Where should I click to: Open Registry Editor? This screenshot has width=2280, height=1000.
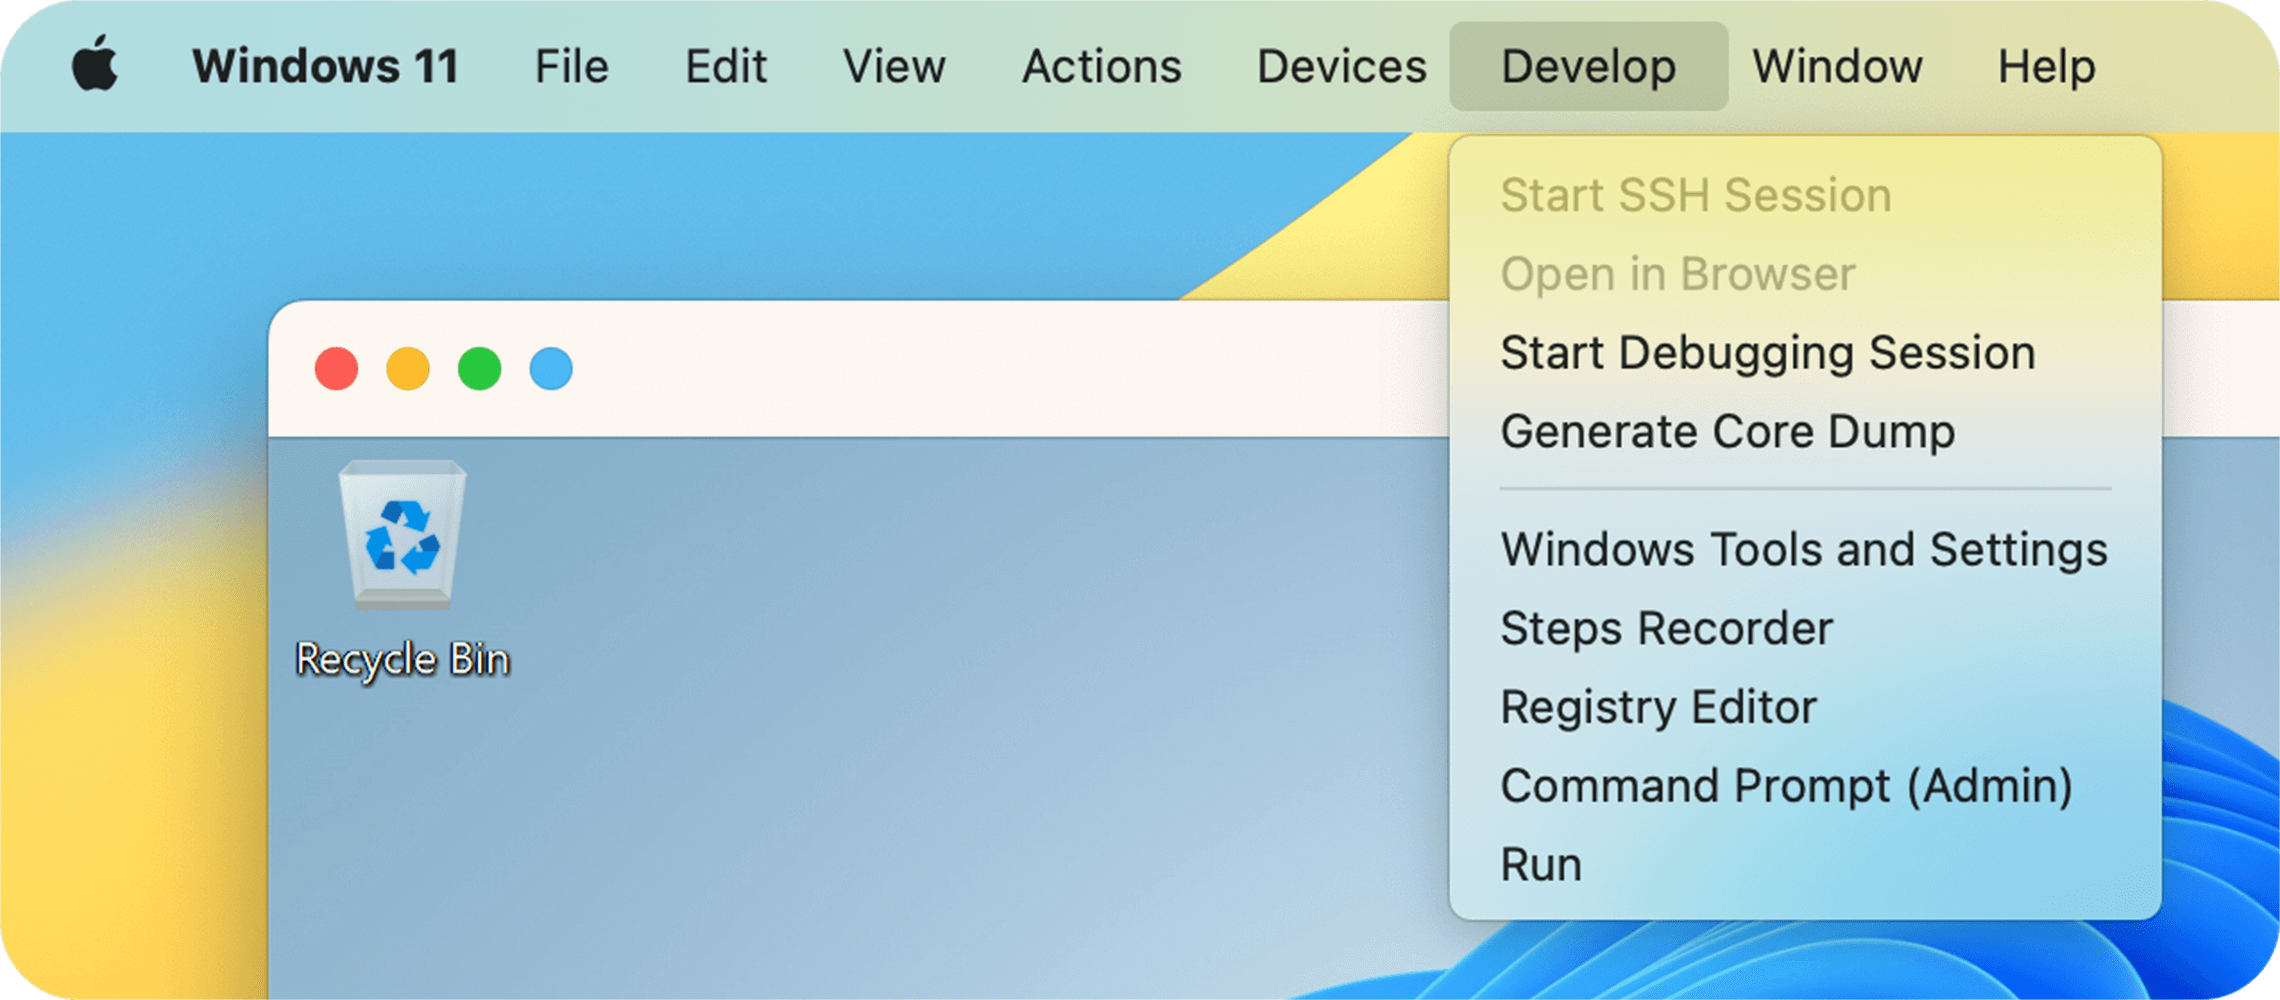(1805, 708)
